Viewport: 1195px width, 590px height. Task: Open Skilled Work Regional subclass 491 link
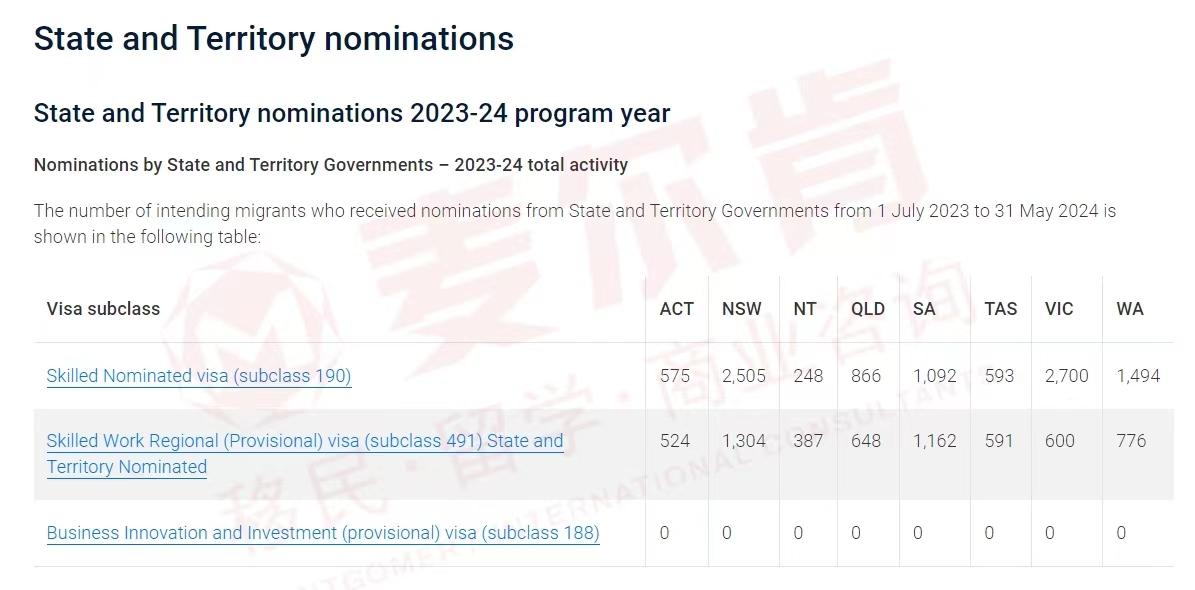305,454
